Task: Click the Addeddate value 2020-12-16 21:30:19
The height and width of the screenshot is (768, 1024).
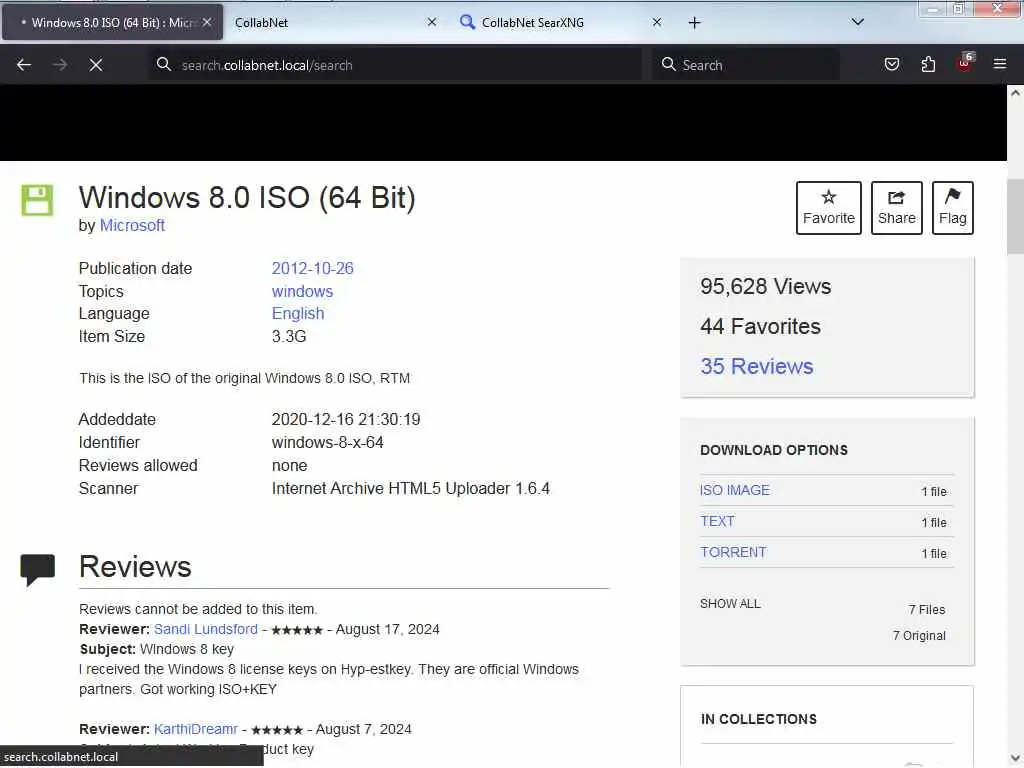Action: 345,419
